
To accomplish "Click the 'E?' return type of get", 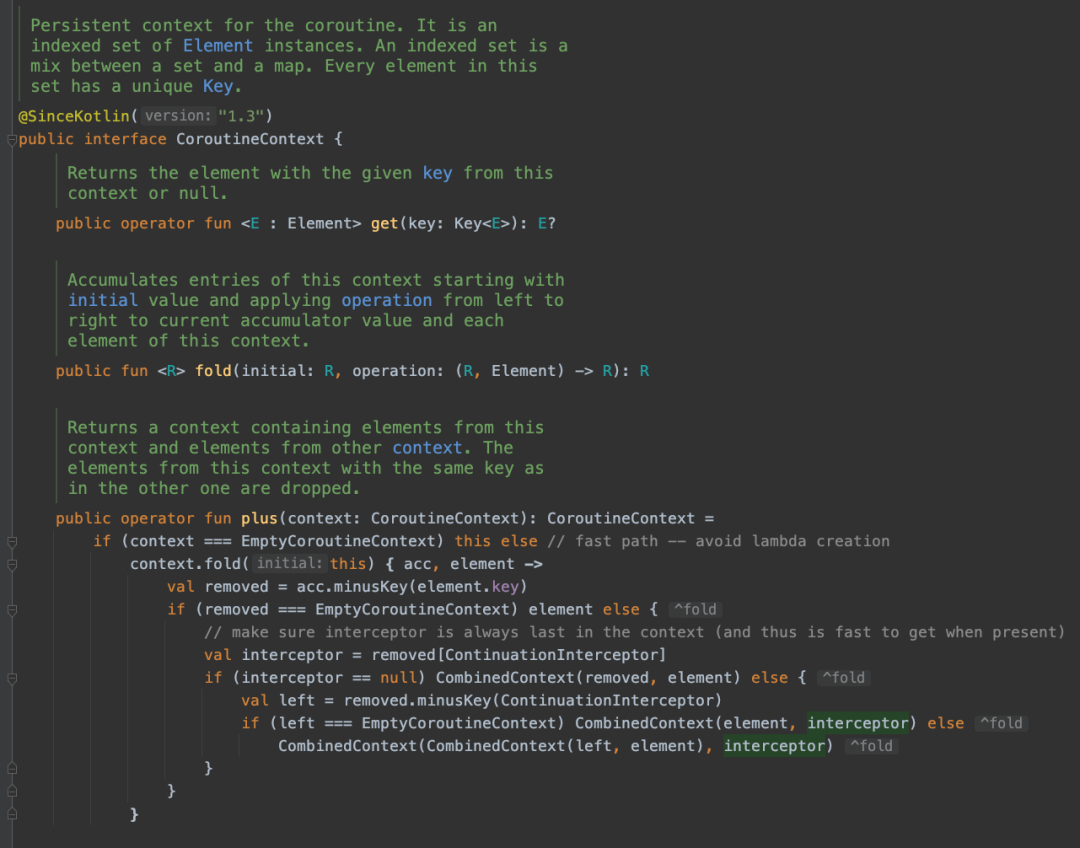I will pos(547,224).
